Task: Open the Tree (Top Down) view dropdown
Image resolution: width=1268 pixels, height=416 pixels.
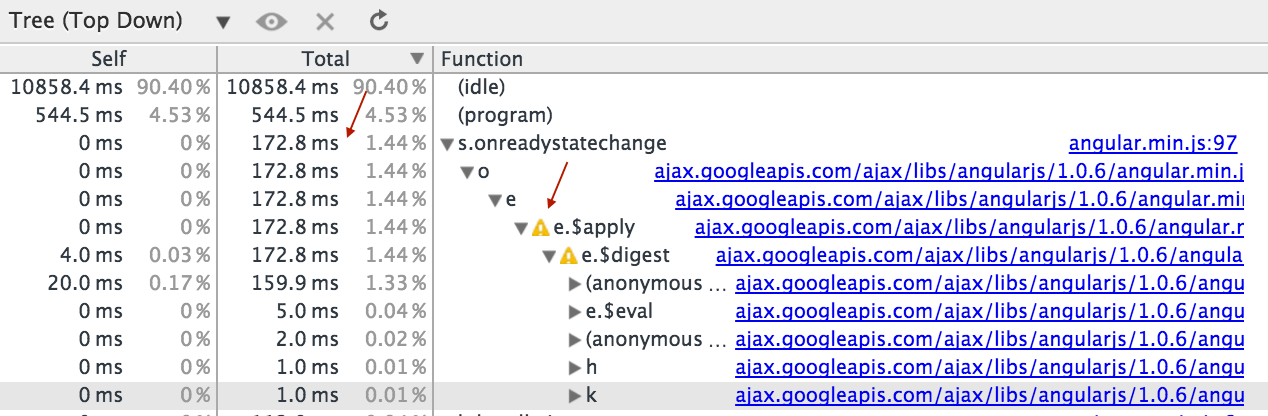Action: point(223,21)
